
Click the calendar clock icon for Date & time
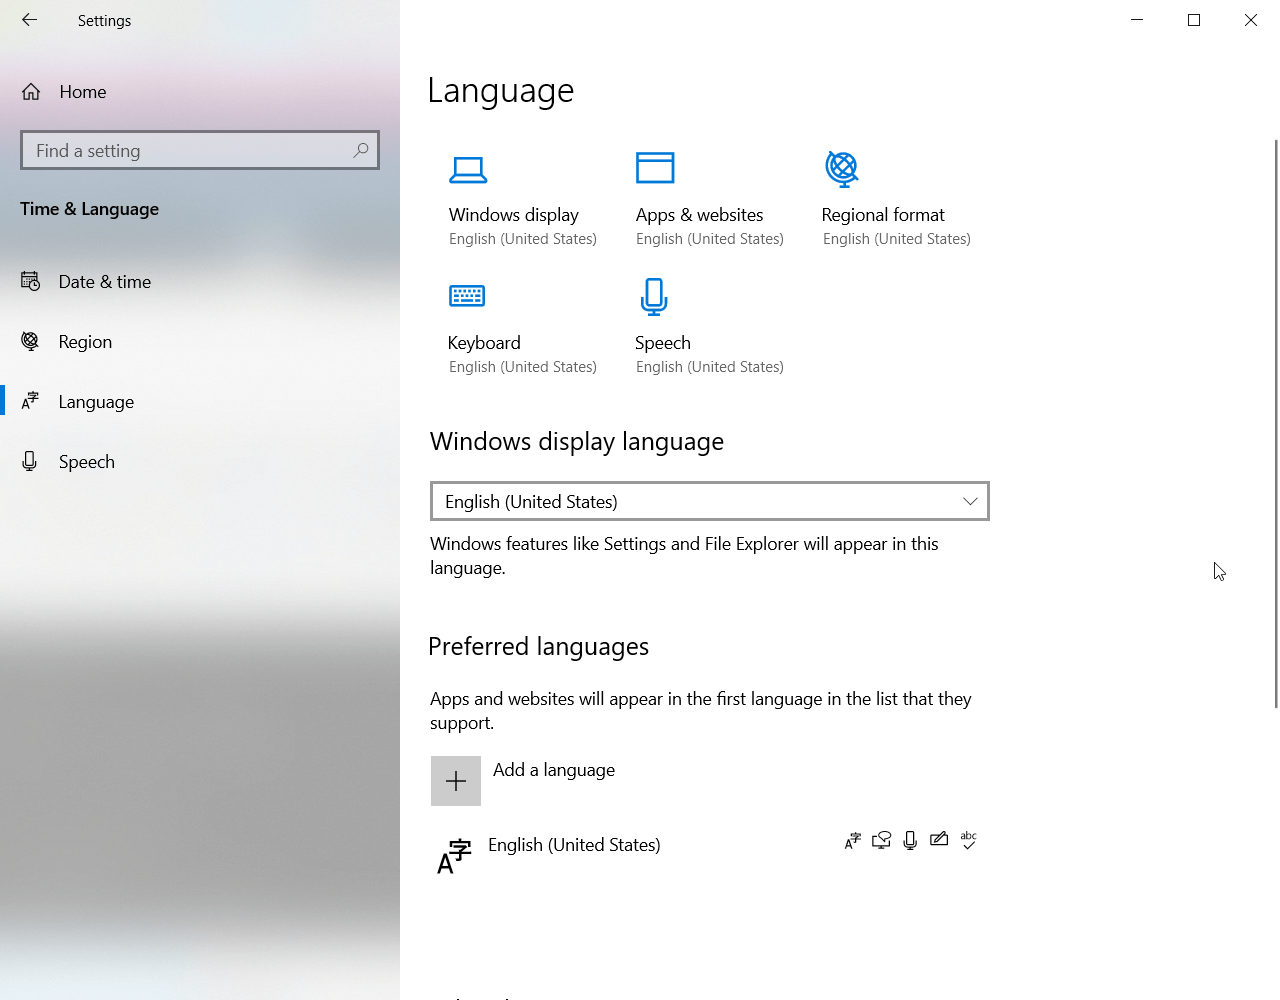click(31, 282)
